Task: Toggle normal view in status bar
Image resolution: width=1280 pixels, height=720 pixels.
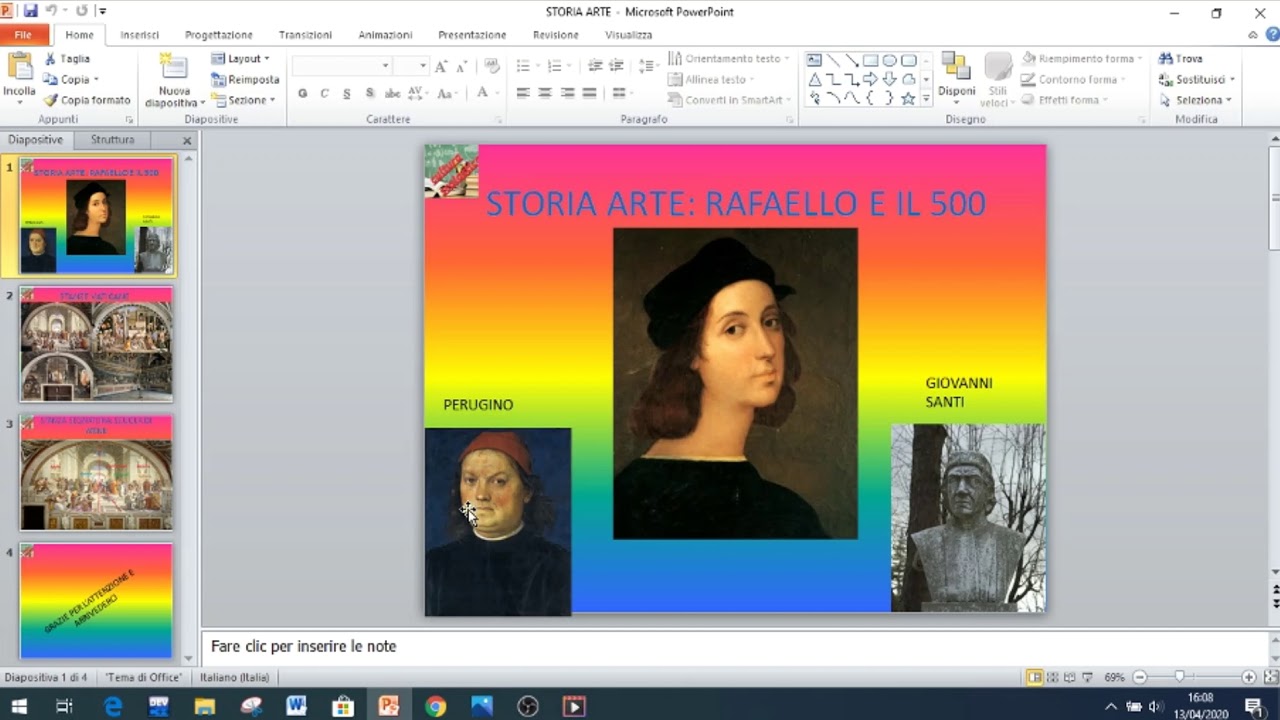Action: pyautogui.click(x=1035, y=677)
